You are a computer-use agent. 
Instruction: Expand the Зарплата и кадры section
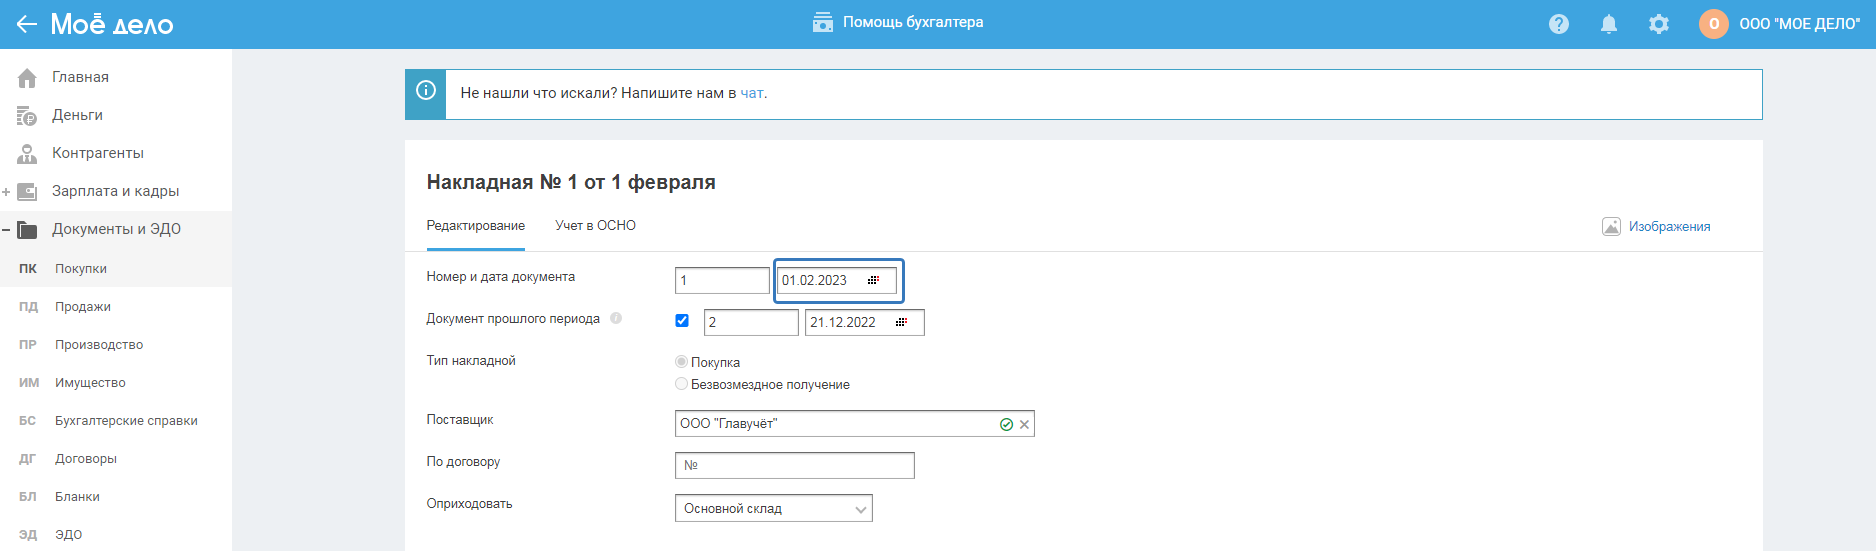pyautogui.click(x=6, y=192)
